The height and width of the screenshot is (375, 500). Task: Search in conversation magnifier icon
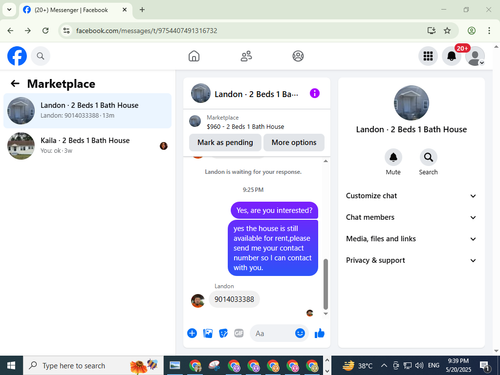click(x=428, y=157)
